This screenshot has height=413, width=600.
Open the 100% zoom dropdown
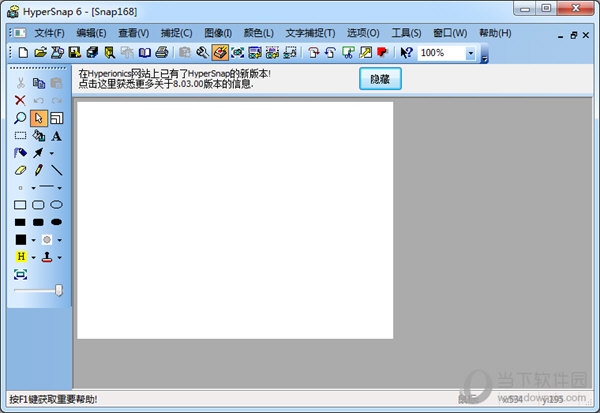pyautogui.click(x=471, y=53)
